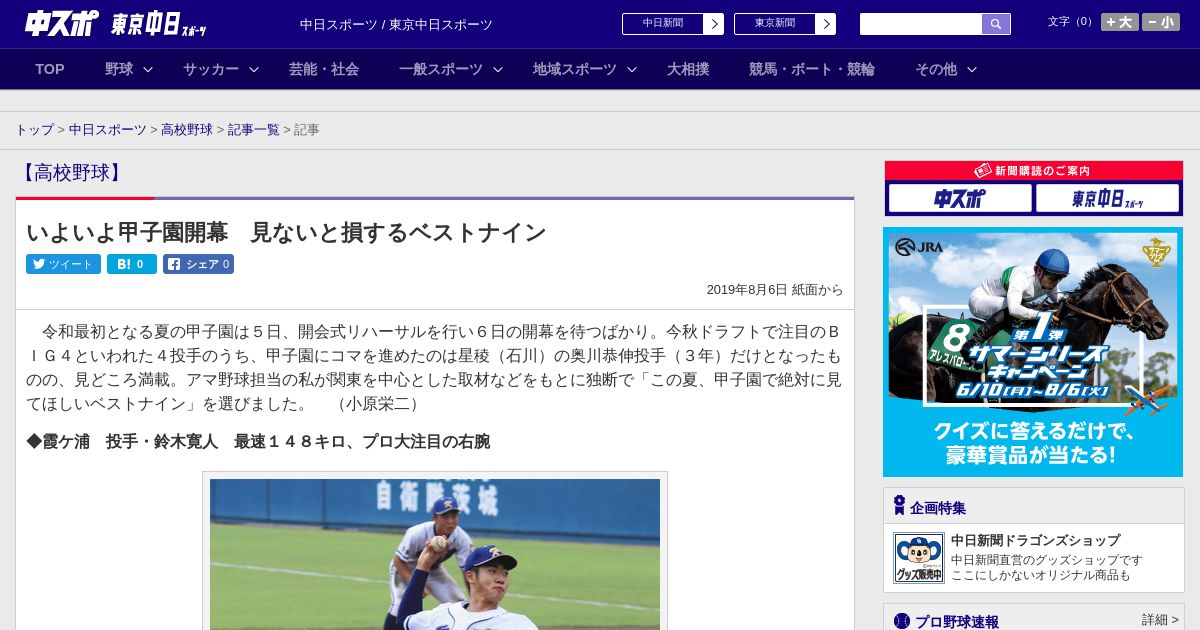
Task: Increase text size with ＋大 button
Action: [x=1119, y=22]
